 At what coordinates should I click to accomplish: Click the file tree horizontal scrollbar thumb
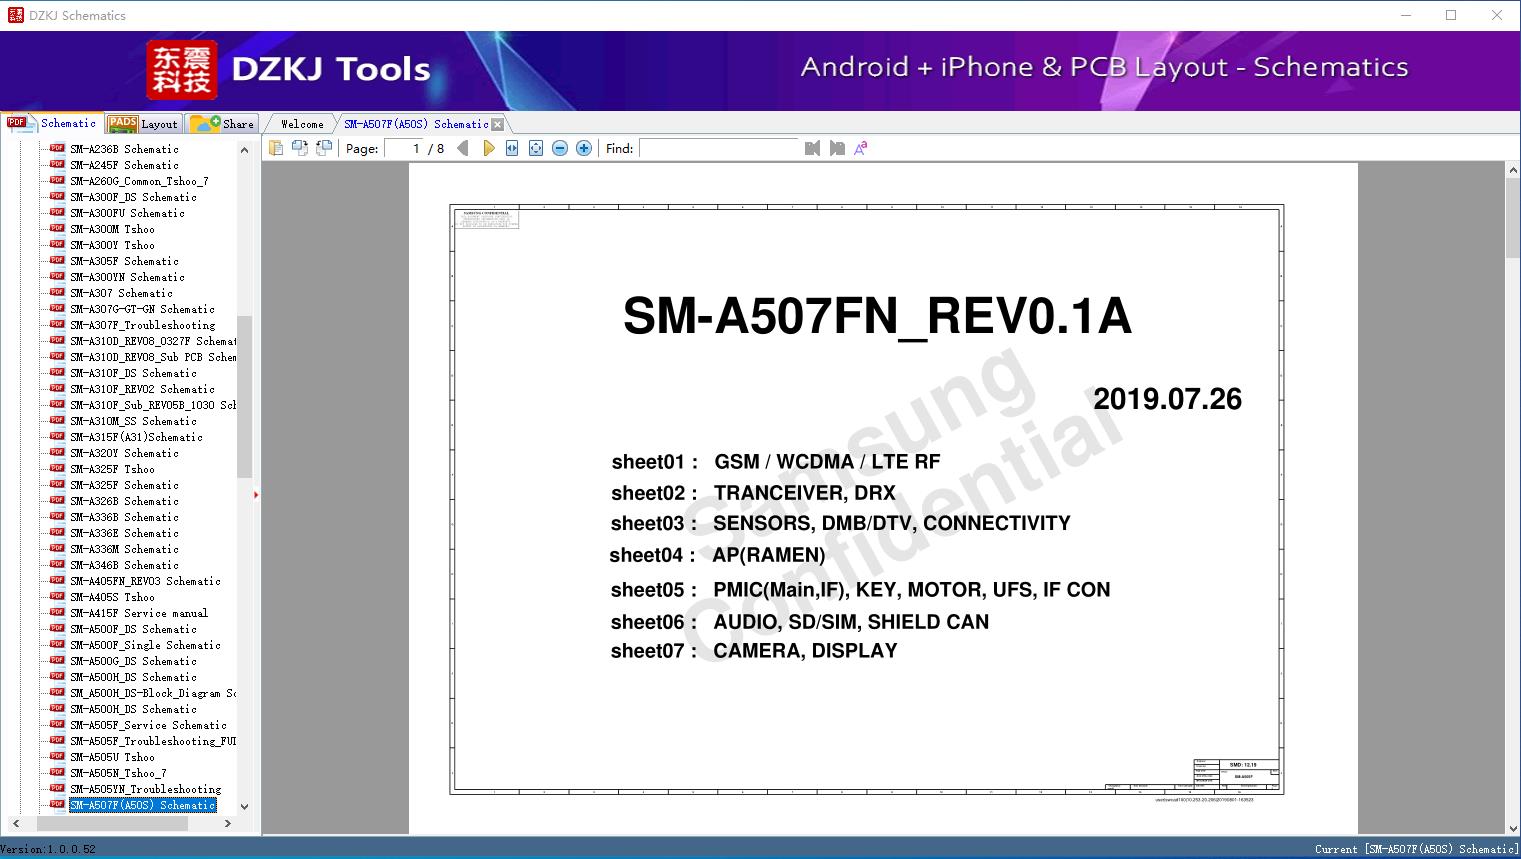(112, 823)
